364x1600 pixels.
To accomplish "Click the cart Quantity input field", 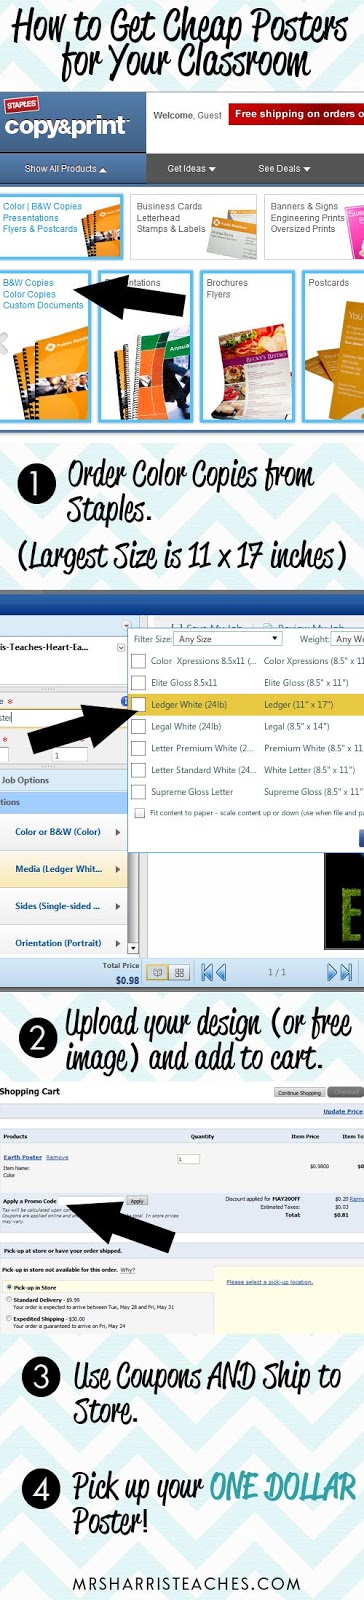I will [188, 1159].
